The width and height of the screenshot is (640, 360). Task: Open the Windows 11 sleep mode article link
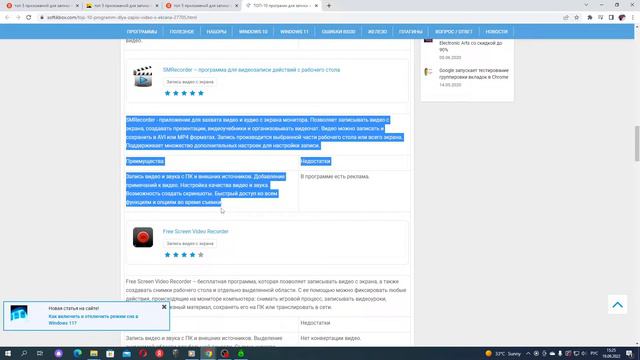pos(93,320)
